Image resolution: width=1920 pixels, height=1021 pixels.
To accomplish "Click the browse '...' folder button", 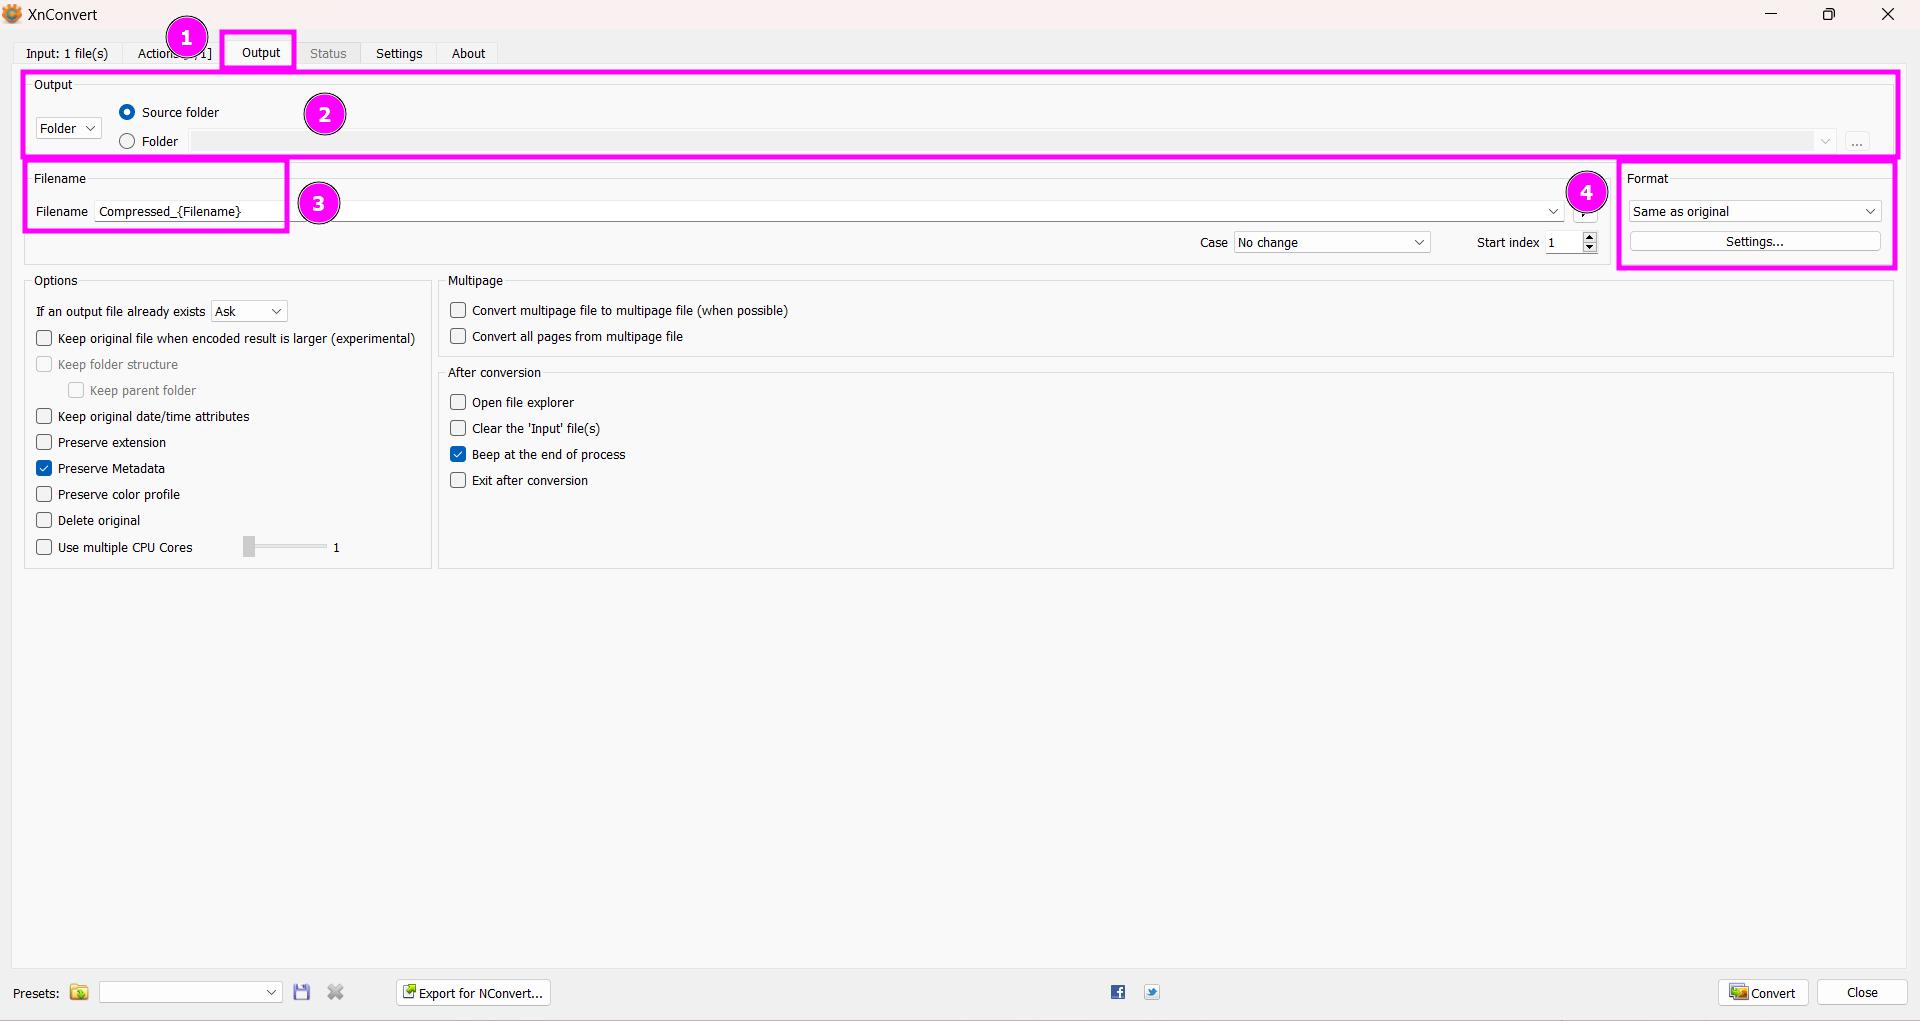I will coord(1857,141).
